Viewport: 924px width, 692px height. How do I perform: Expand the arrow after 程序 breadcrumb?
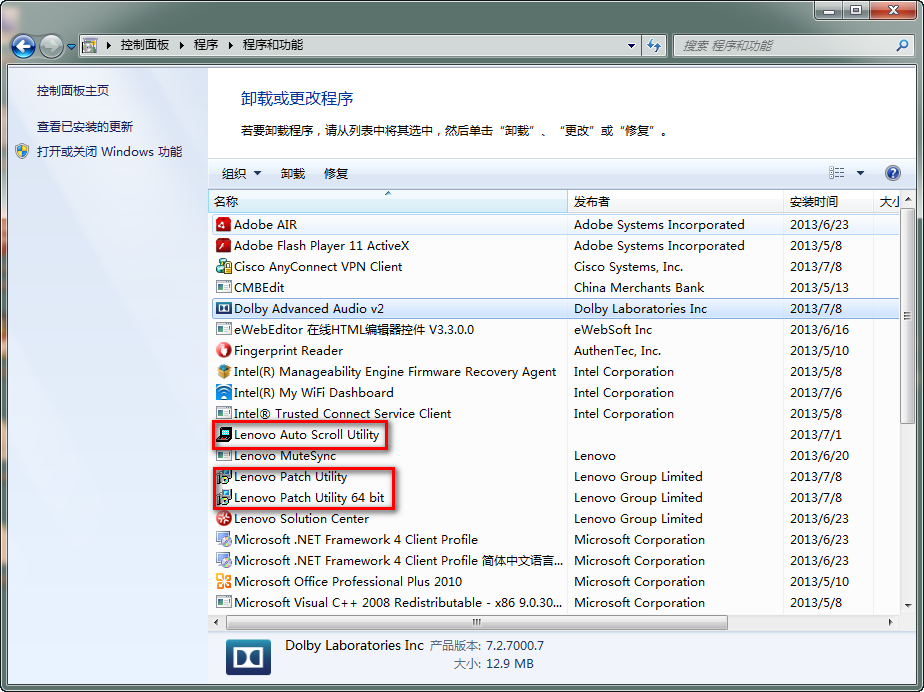[x=230, y=45]
